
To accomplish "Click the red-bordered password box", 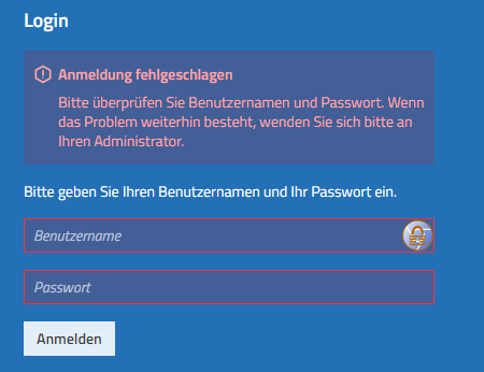I will point(229,287).
